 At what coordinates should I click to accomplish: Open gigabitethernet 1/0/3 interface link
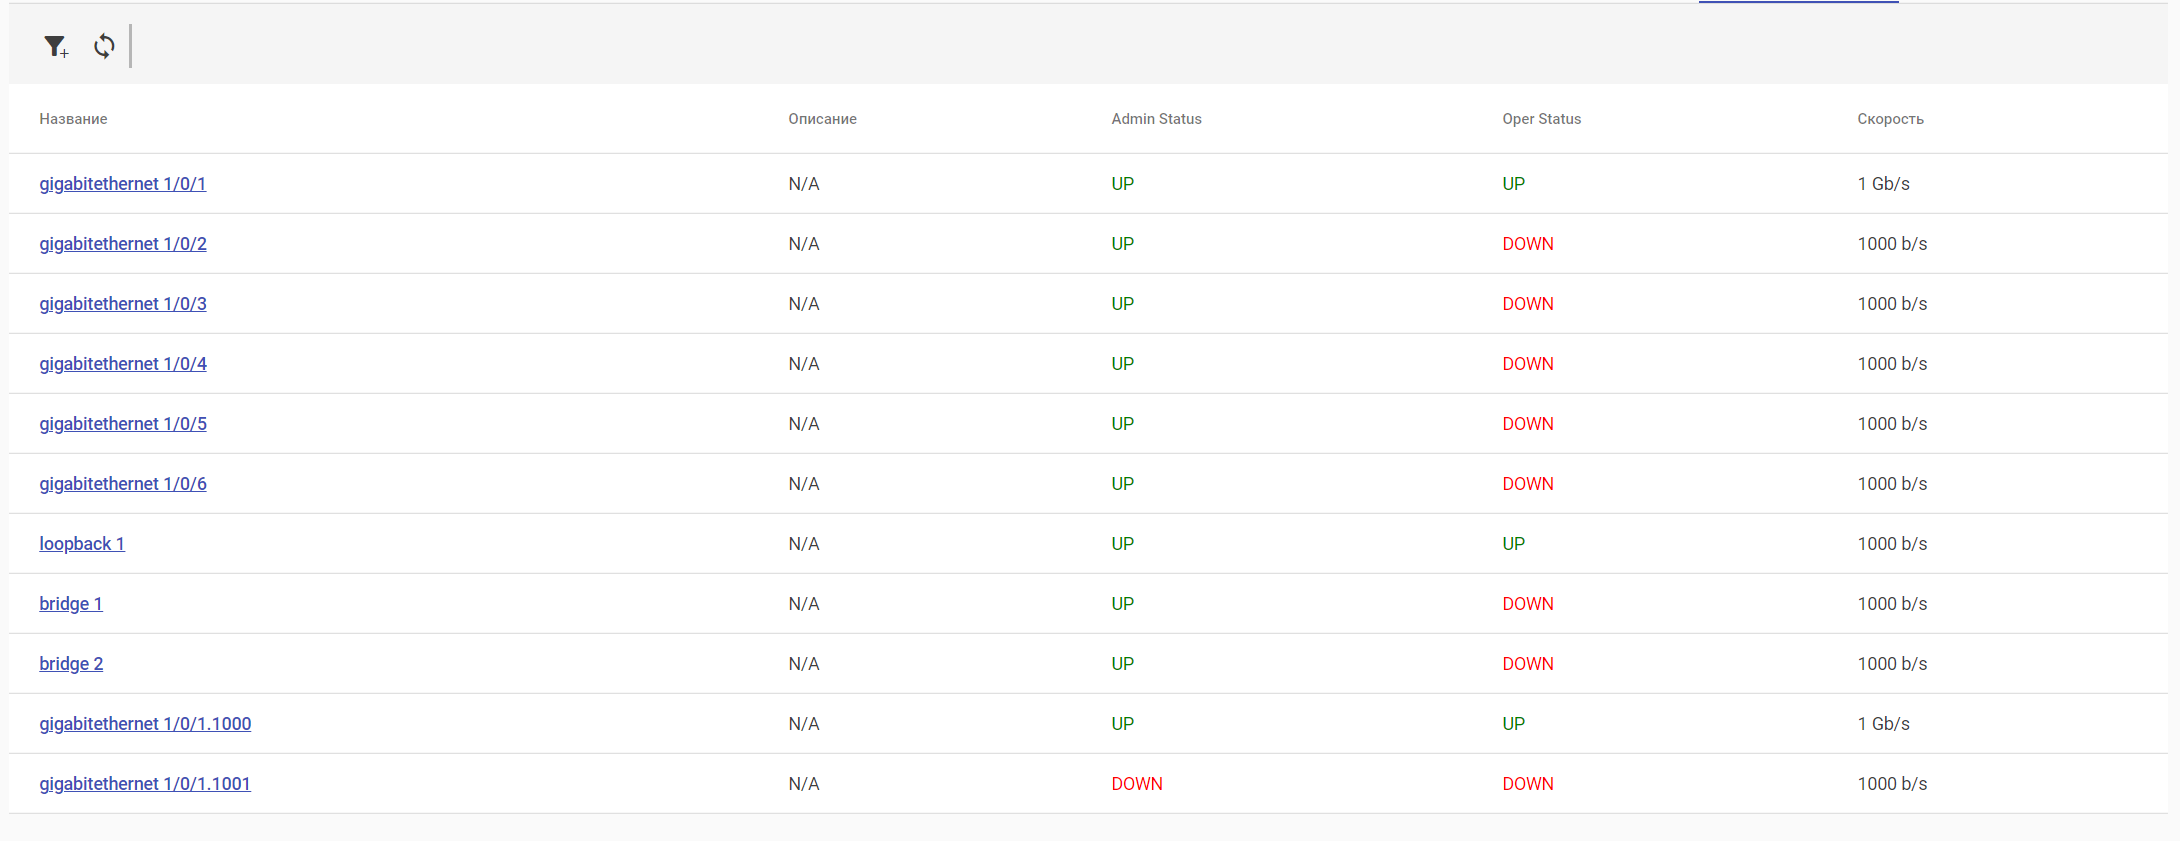point(123,304)
